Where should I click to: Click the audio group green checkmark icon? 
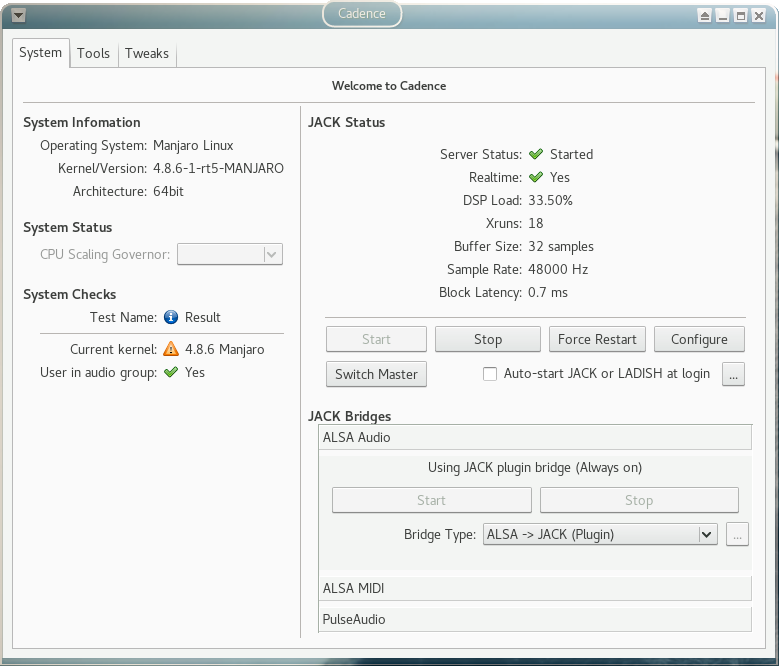pos(171,372)
